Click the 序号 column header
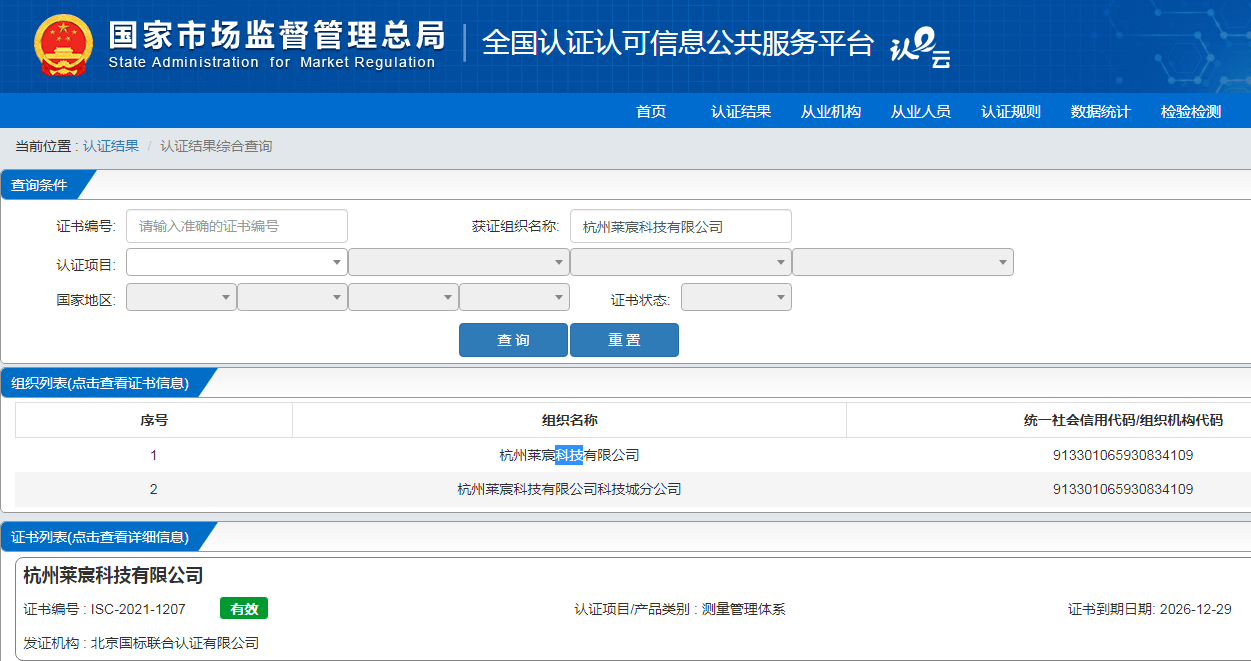The image size is (1251, 661). click(x=154, y=420)
